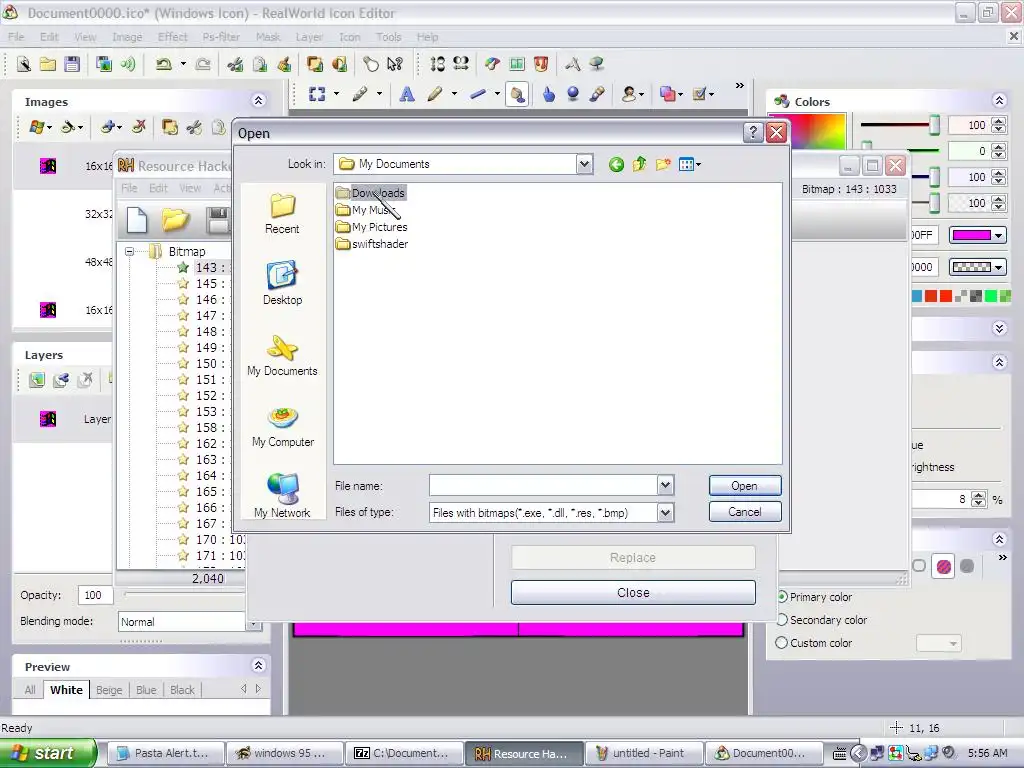Go to Desktop places shortcut
The image size is (1024, 768).
[x=282, y=283]
